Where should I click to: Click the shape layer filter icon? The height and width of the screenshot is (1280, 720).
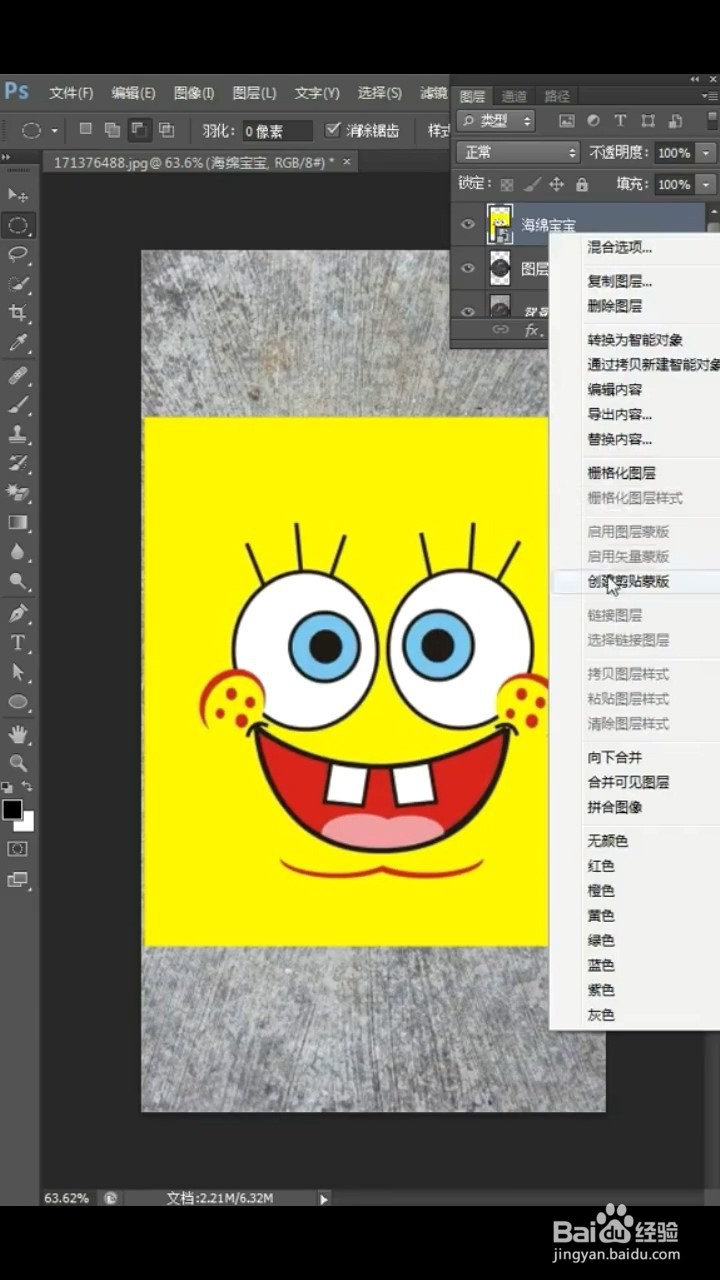(647, 121)
